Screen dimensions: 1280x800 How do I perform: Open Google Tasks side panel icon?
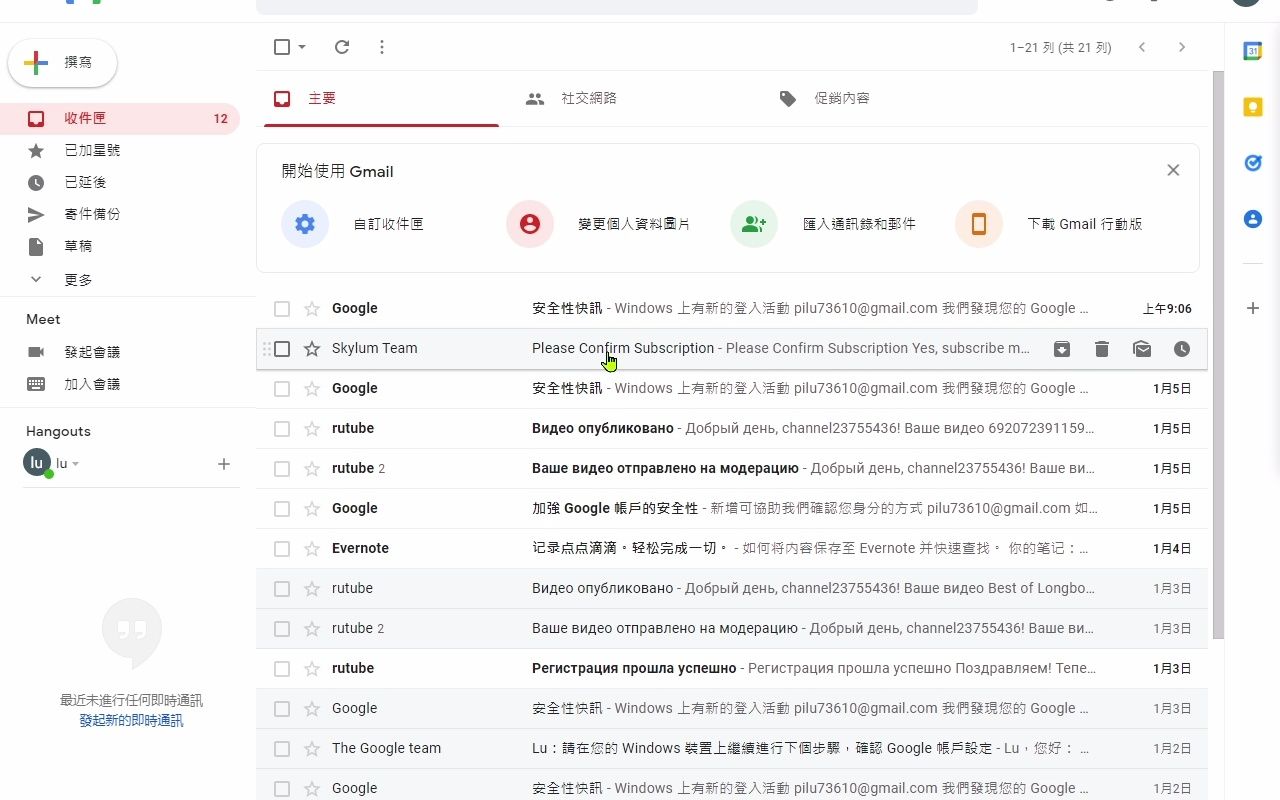coord(1252,162)
